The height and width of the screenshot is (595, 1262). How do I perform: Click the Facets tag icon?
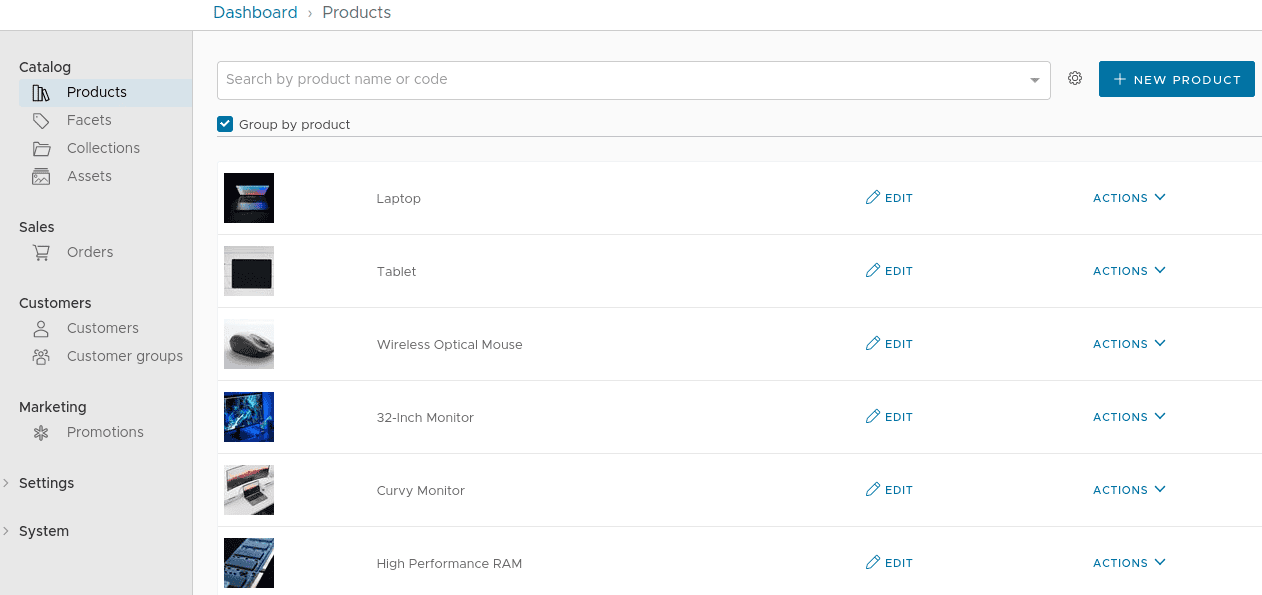coord(41,121)
